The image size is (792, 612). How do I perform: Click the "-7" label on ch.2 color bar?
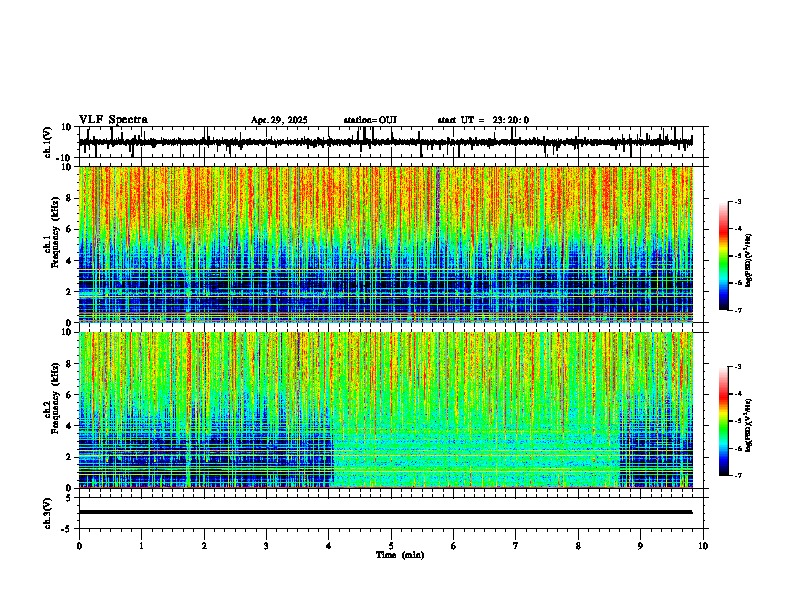(x=737, y=475)
